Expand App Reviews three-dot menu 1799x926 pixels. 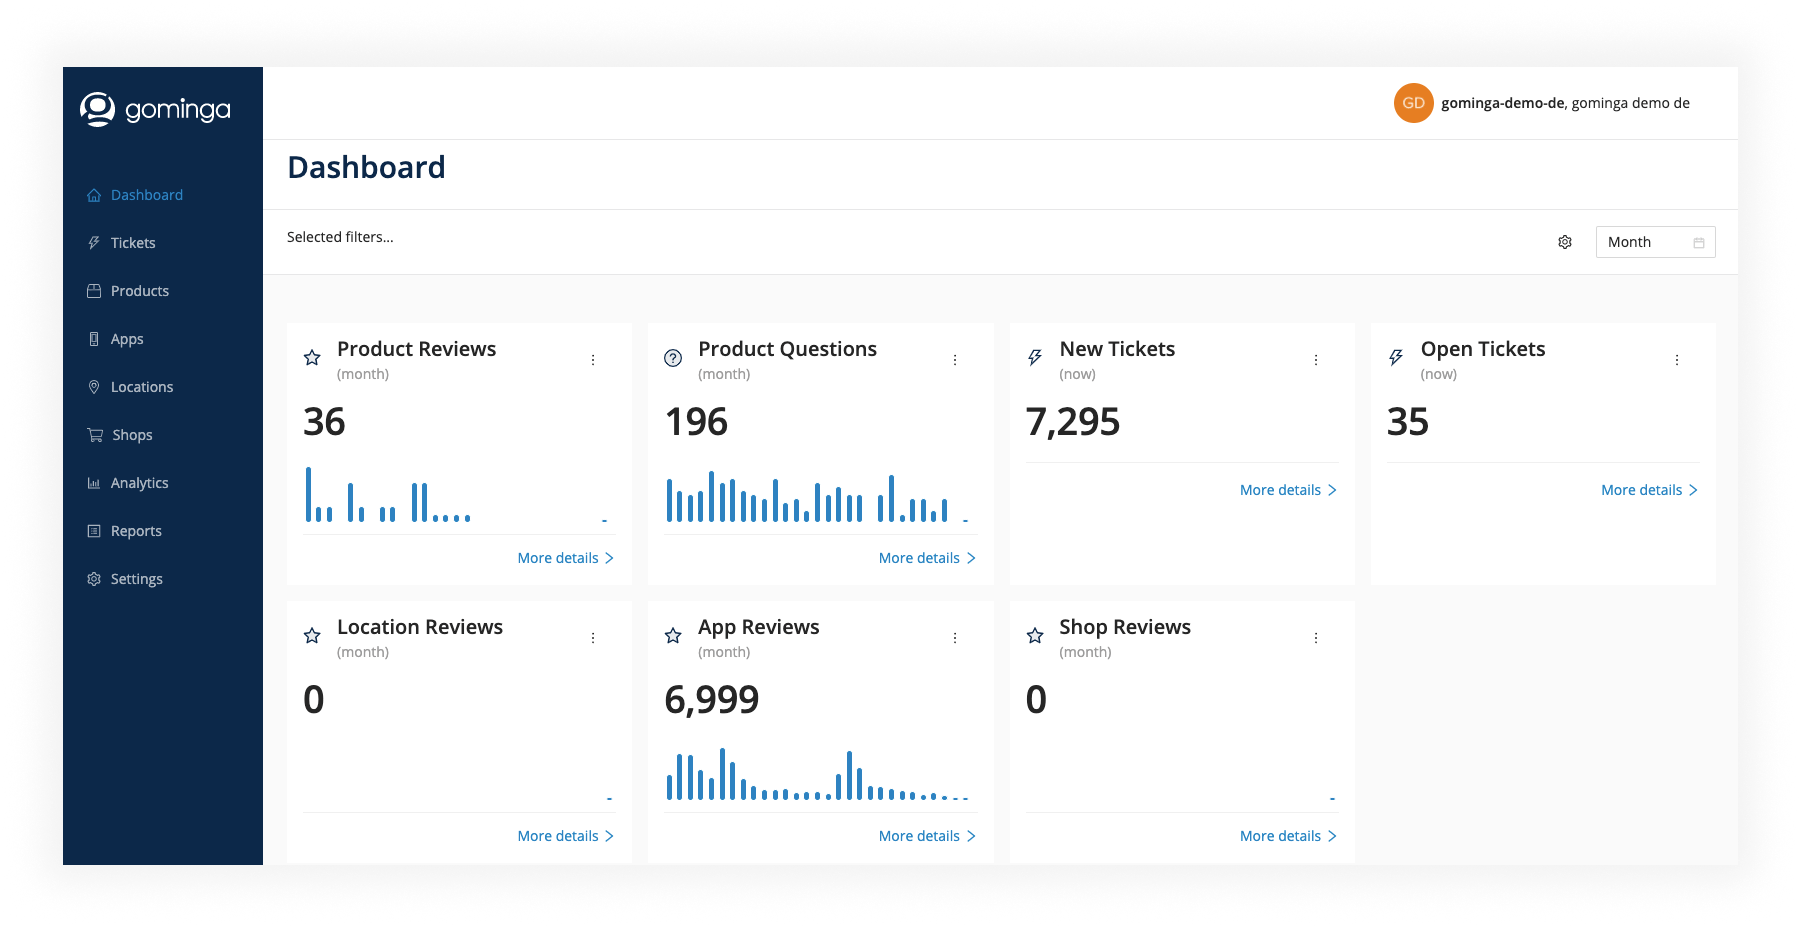pyautogui.click(x=955, y=638)
